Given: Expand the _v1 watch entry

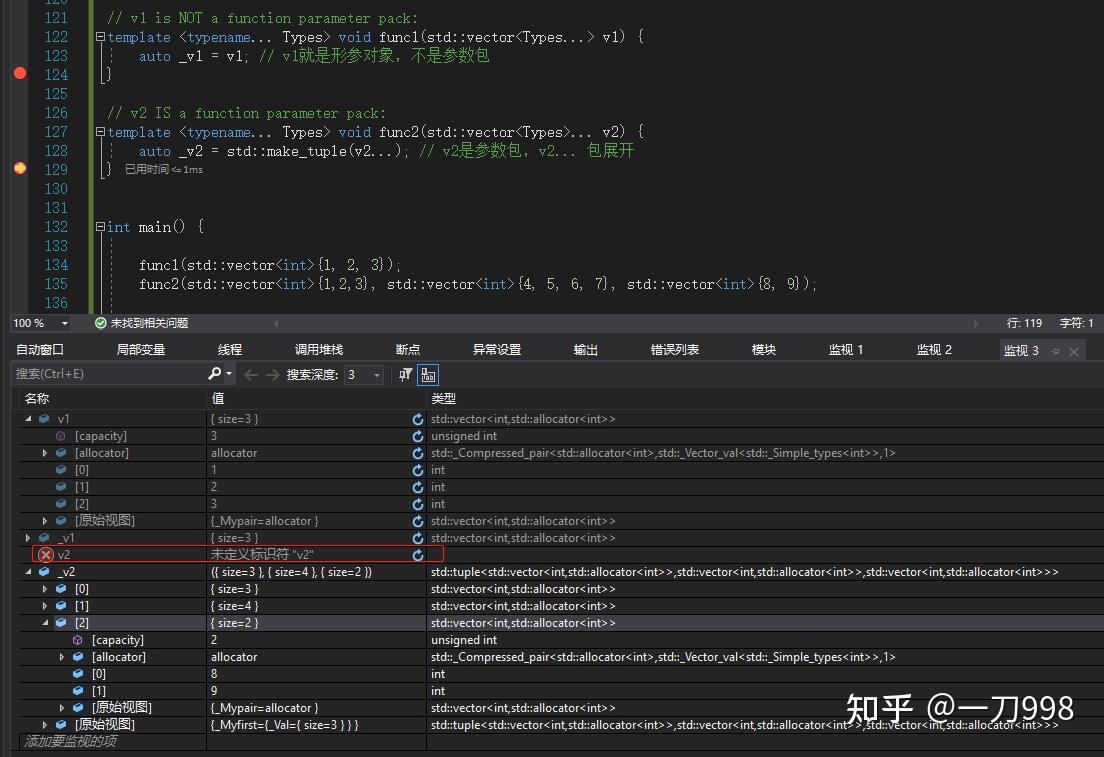Looking at the screenshot, I should (28, 537).
